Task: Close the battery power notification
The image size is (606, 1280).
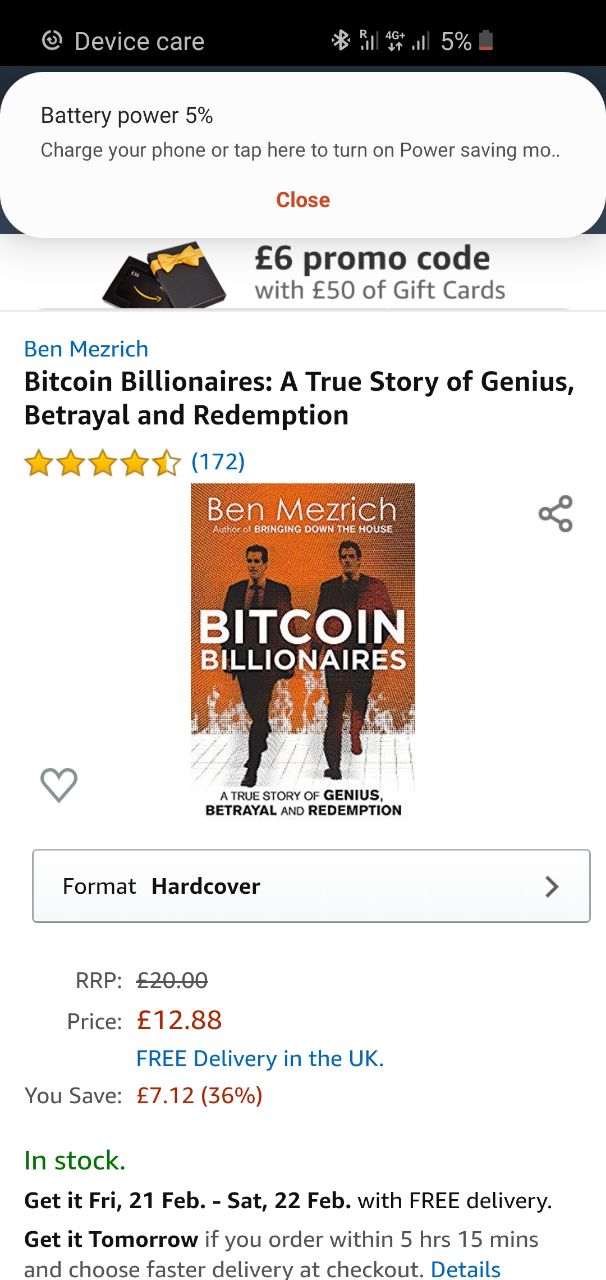Action: [303, 200]
